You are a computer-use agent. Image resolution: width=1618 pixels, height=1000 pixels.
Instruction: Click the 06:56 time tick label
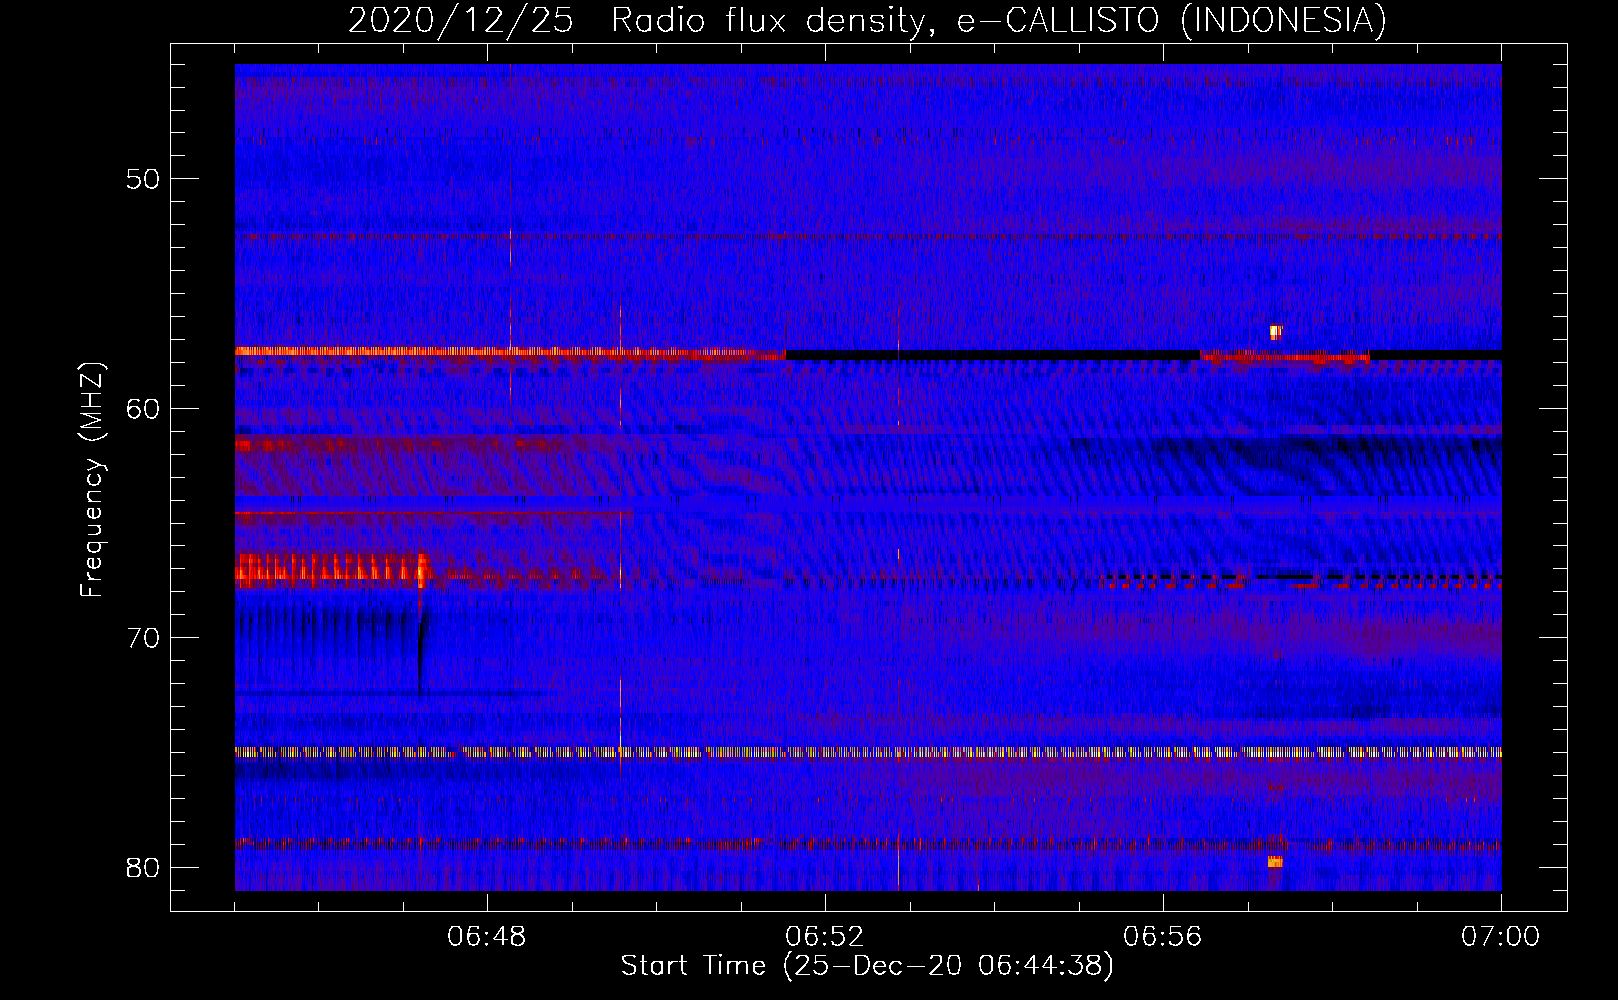(1163, 937)
